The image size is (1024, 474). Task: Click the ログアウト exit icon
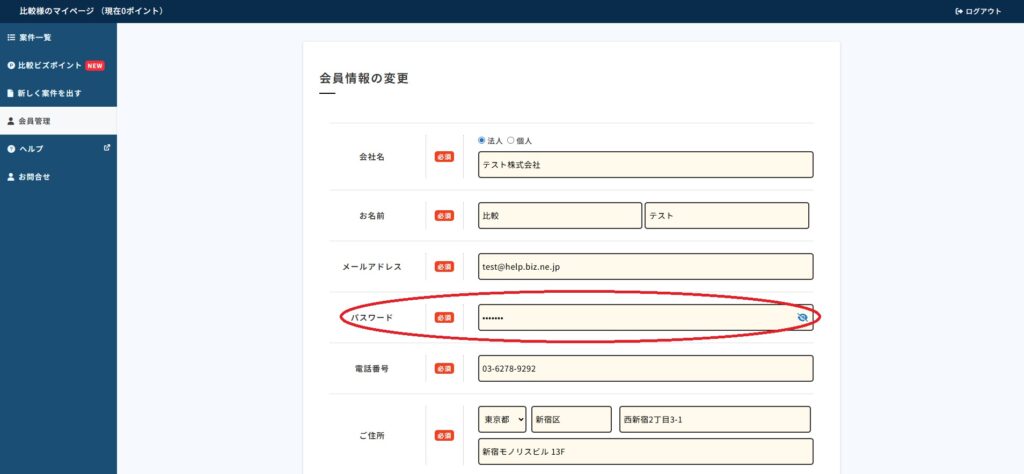[x=958, y=11]
